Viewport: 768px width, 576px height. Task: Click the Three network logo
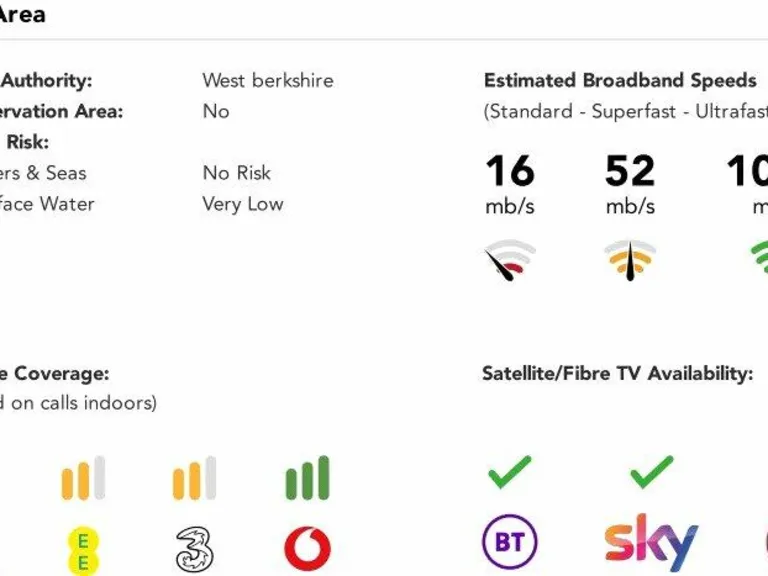(x=194, y=549)
